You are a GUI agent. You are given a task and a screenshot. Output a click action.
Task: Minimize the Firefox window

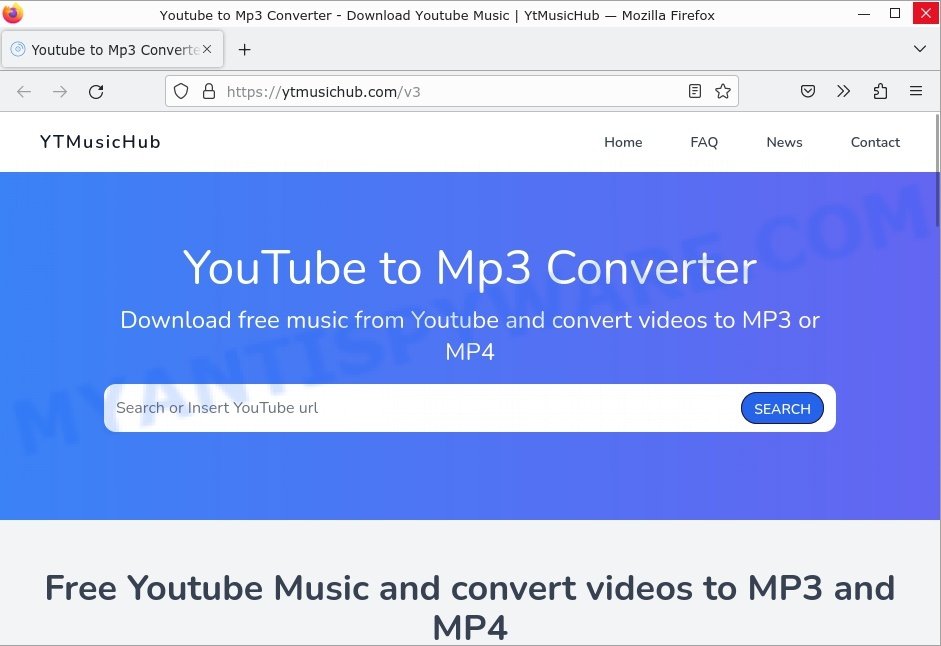(864, 13)
